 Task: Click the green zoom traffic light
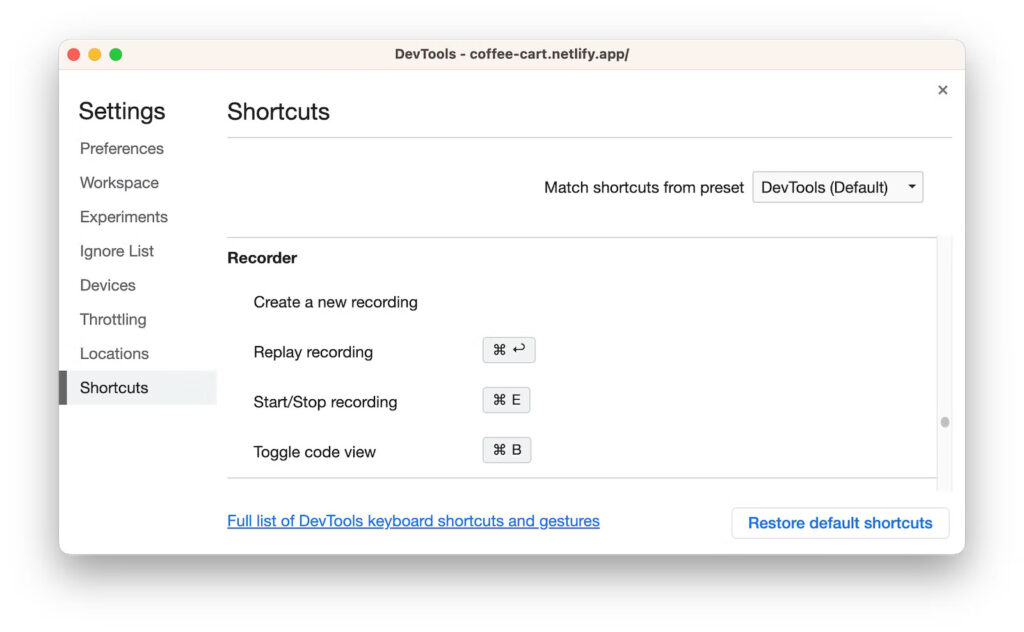(116, 54)
